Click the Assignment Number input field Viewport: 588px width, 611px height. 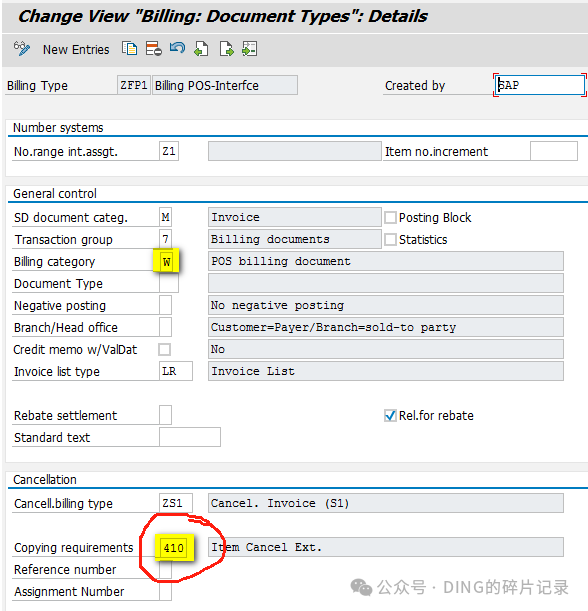166,592
